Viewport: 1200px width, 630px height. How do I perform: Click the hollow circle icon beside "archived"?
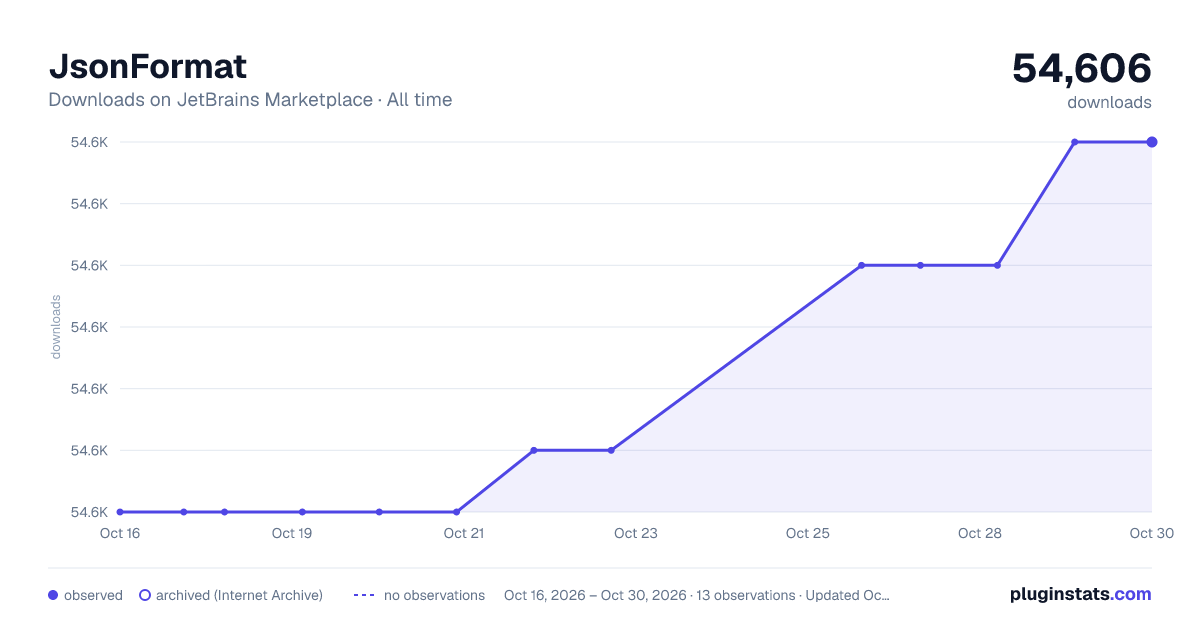click(x=144, y=595)
